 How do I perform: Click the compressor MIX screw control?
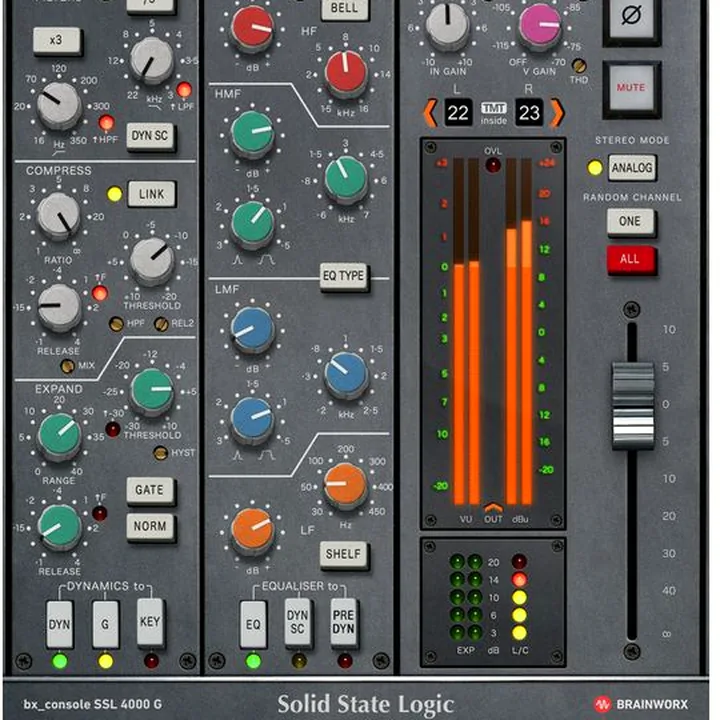coord(68,366)
